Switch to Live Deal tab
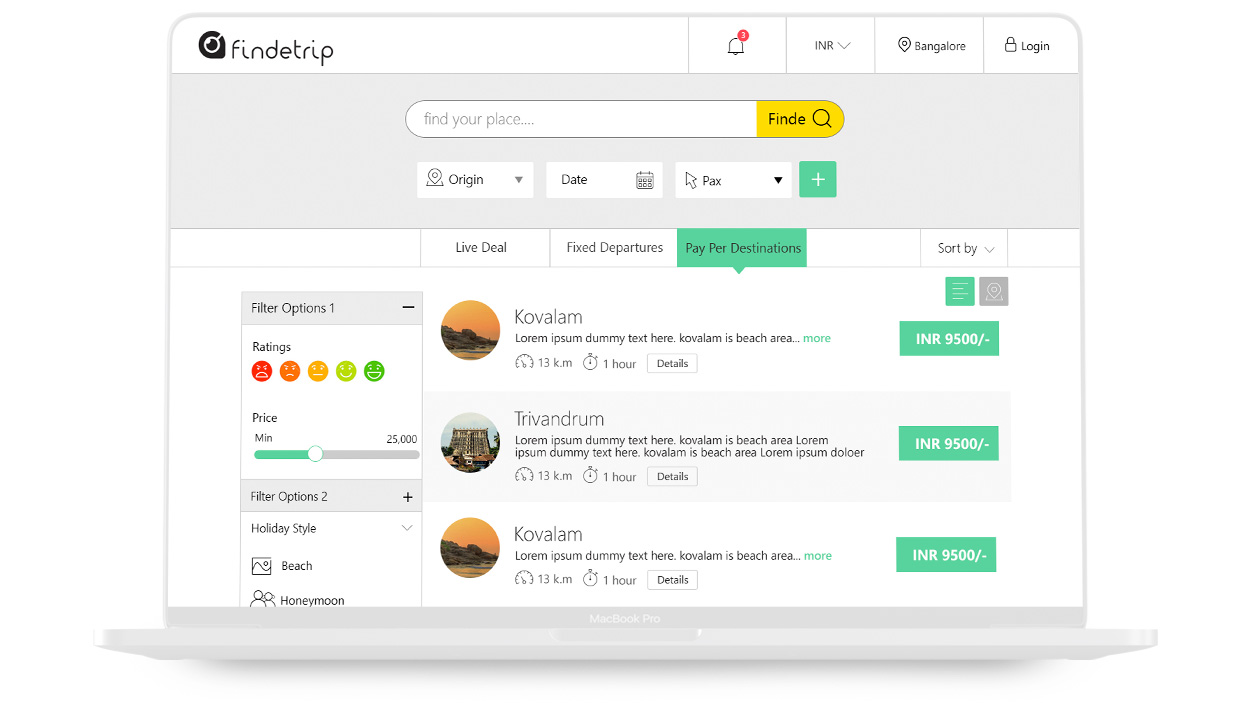 point(481,248)
